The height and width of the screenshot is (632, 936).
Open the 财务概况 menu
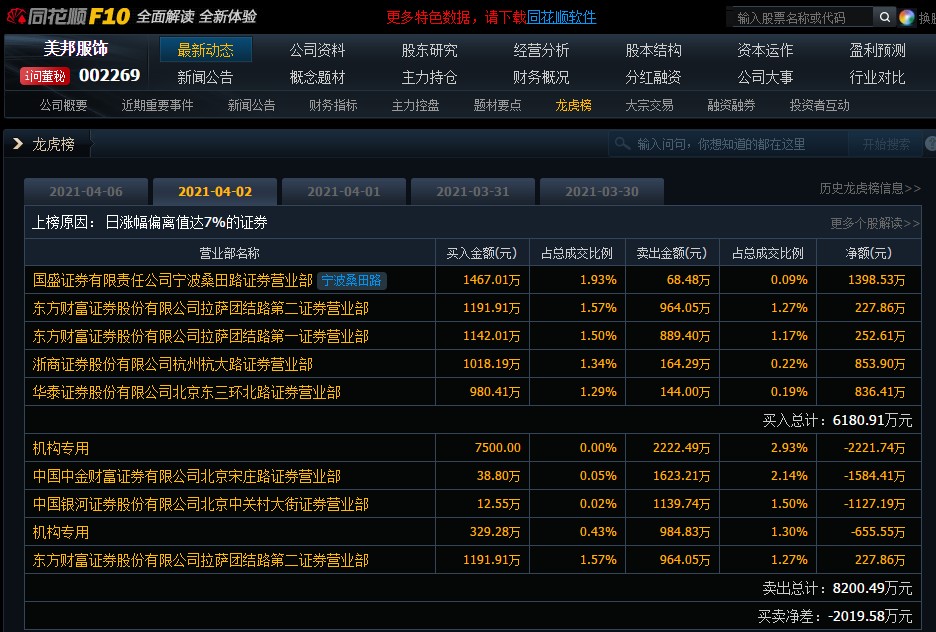tap(541, 77)
